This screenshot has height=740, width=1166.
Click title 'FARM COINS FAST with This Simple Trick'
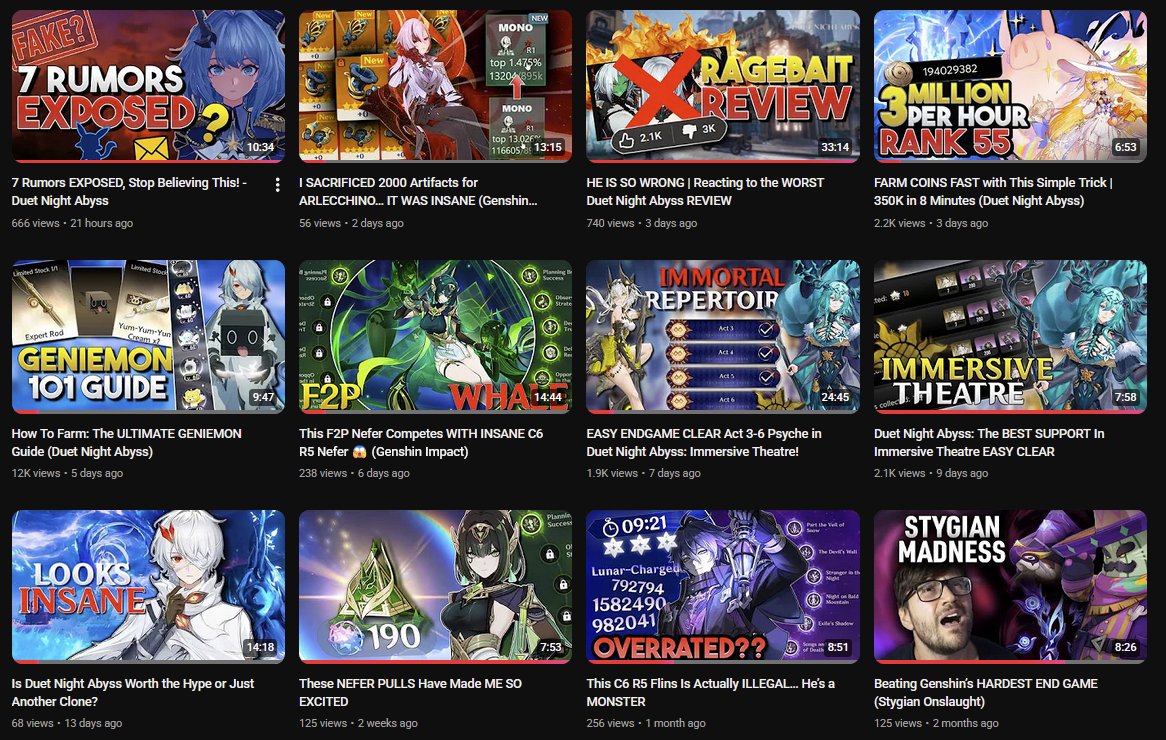pos(993,191)
